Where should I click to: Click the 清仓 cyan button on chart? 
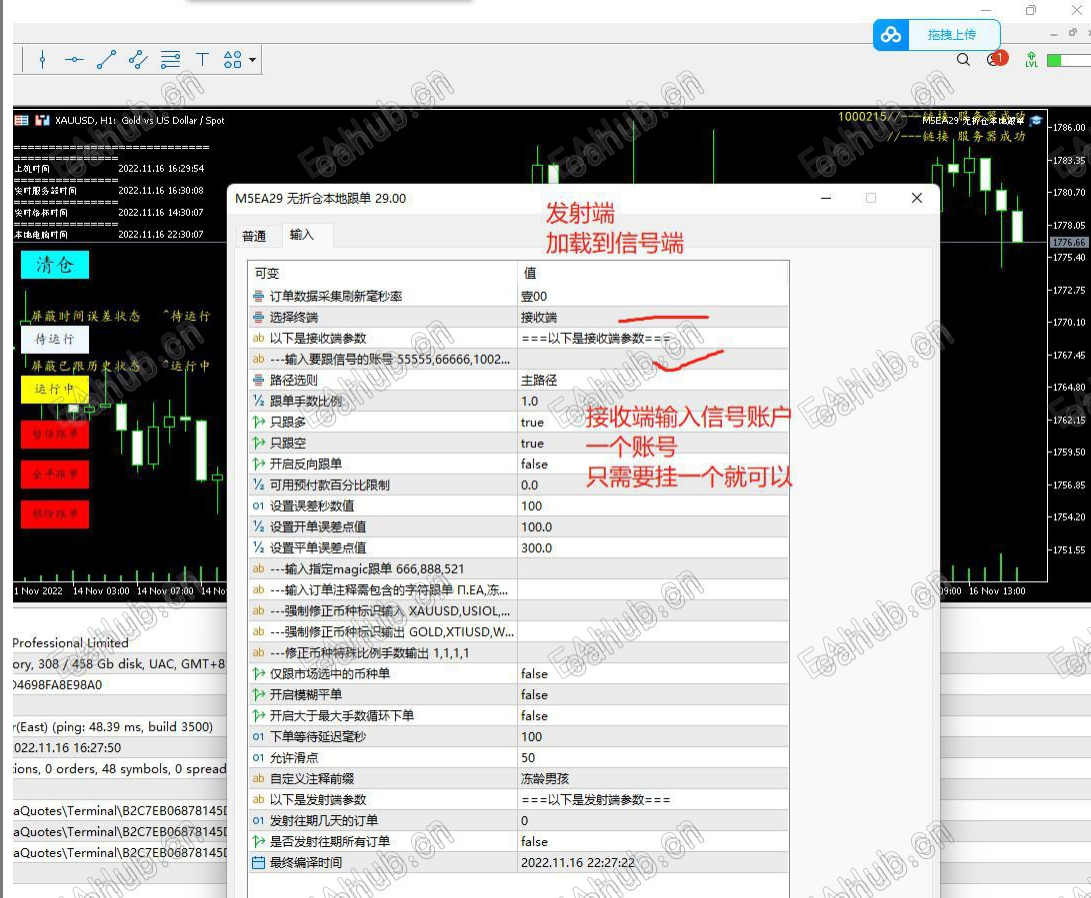point(55,264)
